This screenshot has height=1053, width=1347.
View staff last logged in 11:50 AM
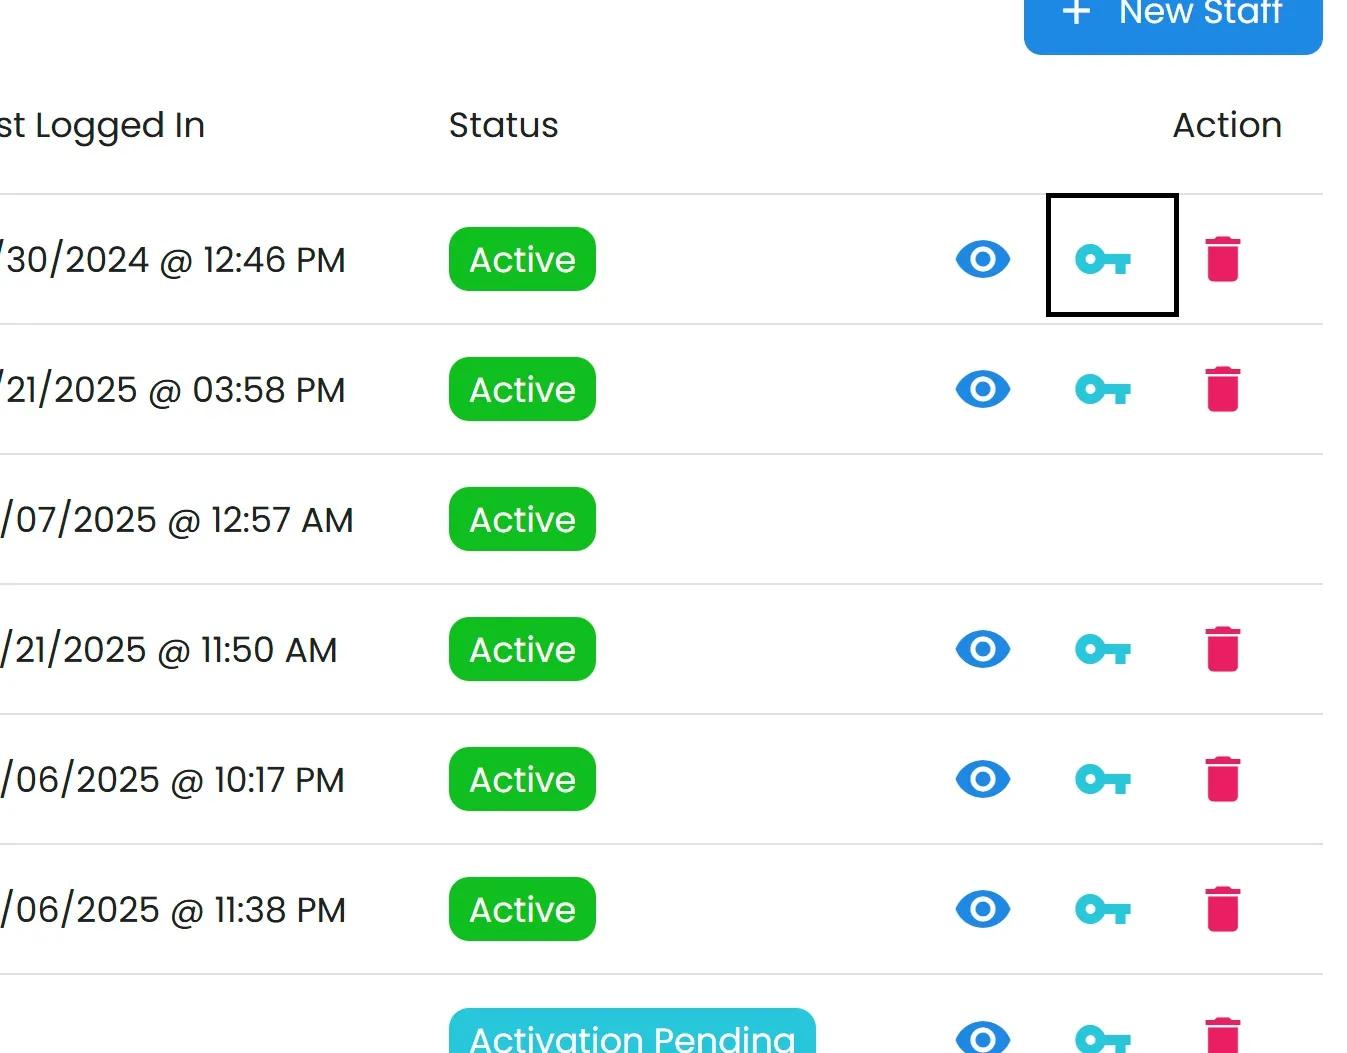(983, 649)
